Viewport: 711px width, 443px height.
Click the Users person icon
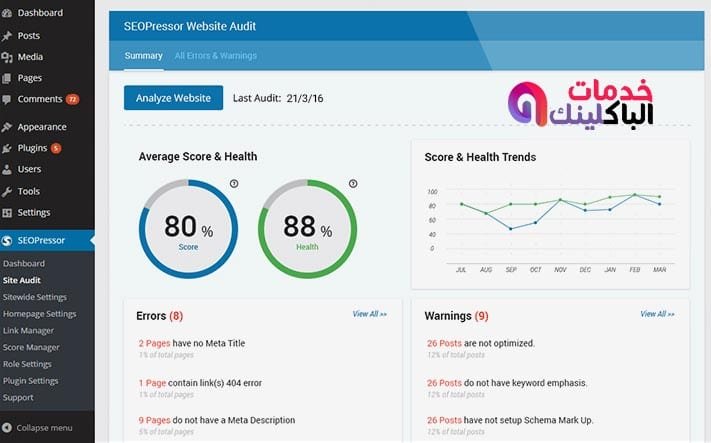(8, 169)
